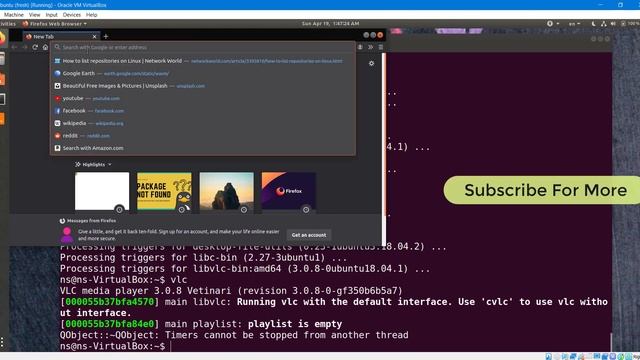Open the blank white highlight thumbnail
640x360 pixels.
[x=102, y=191]
